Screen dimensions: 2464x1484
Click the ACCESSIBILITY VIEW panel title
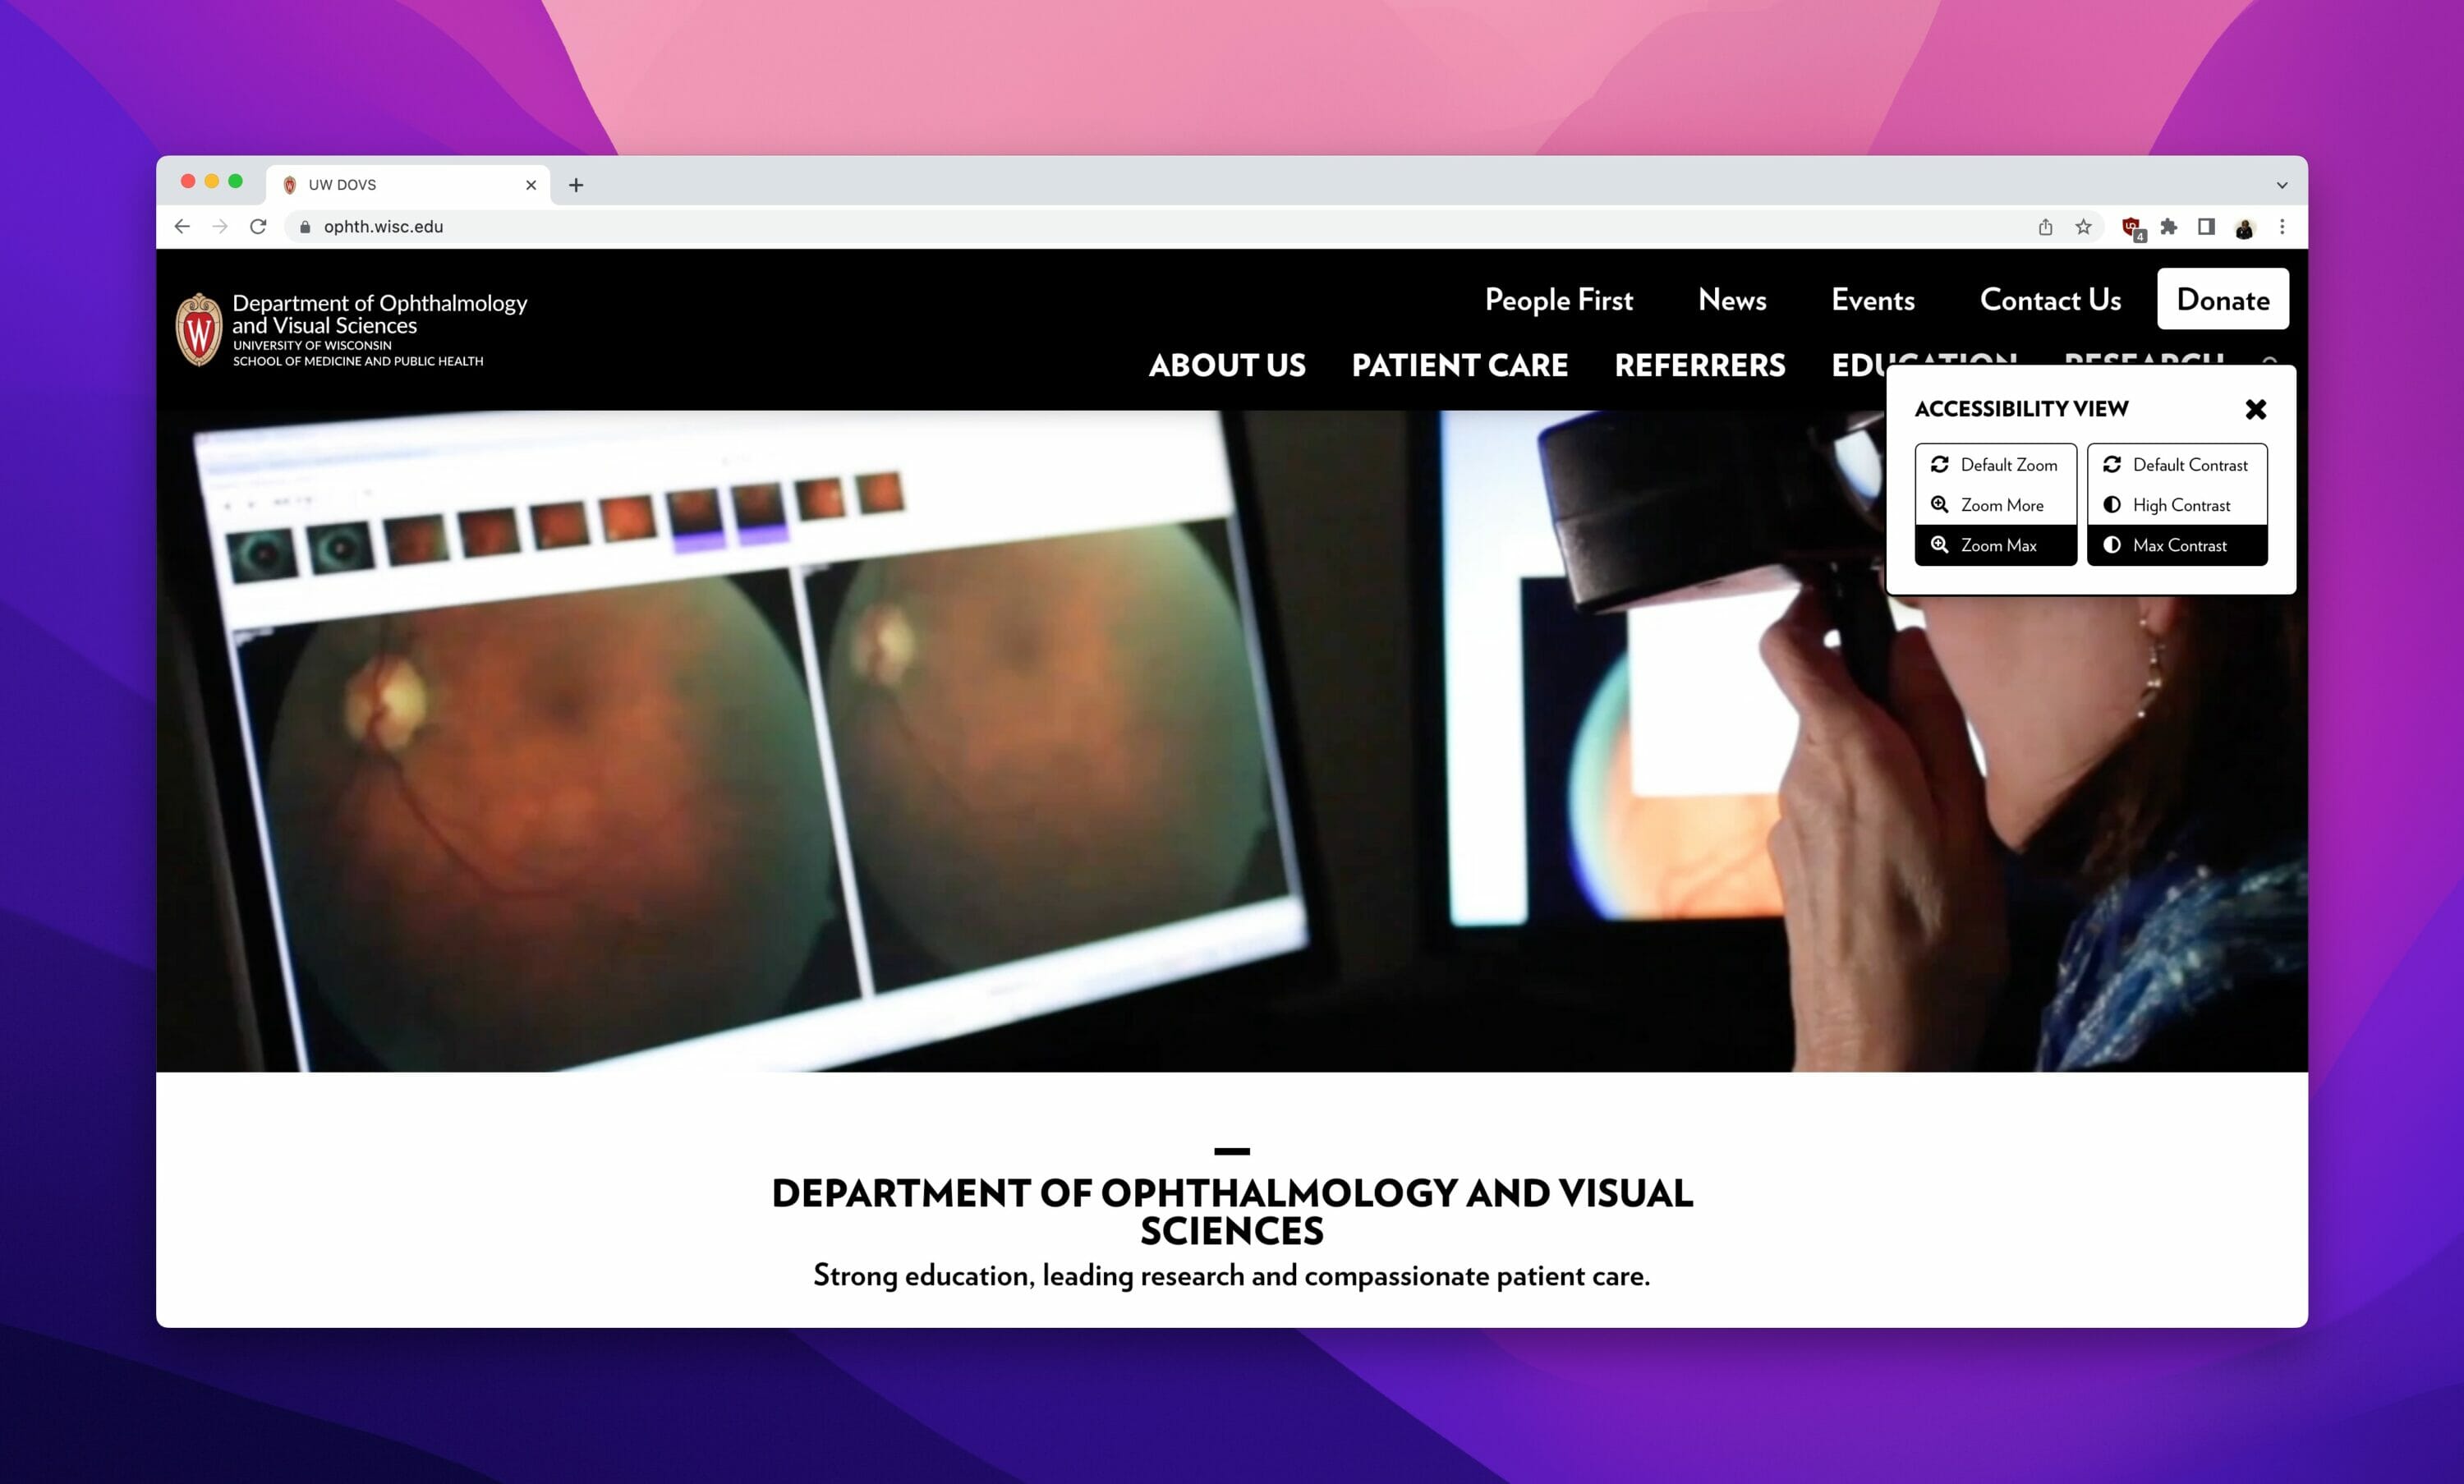pyautogui.click(x=2021, y=409)
